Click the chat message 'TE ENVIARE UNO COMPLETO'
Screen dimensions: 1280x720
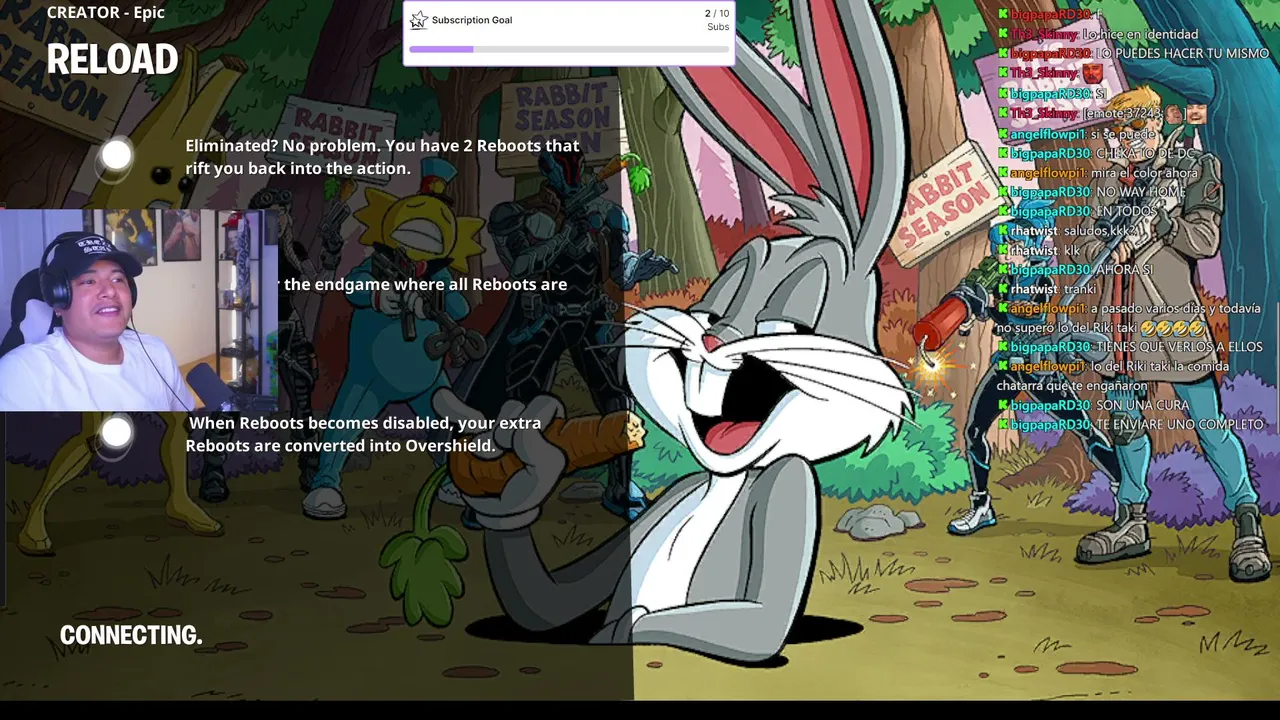click(1180, 424)
